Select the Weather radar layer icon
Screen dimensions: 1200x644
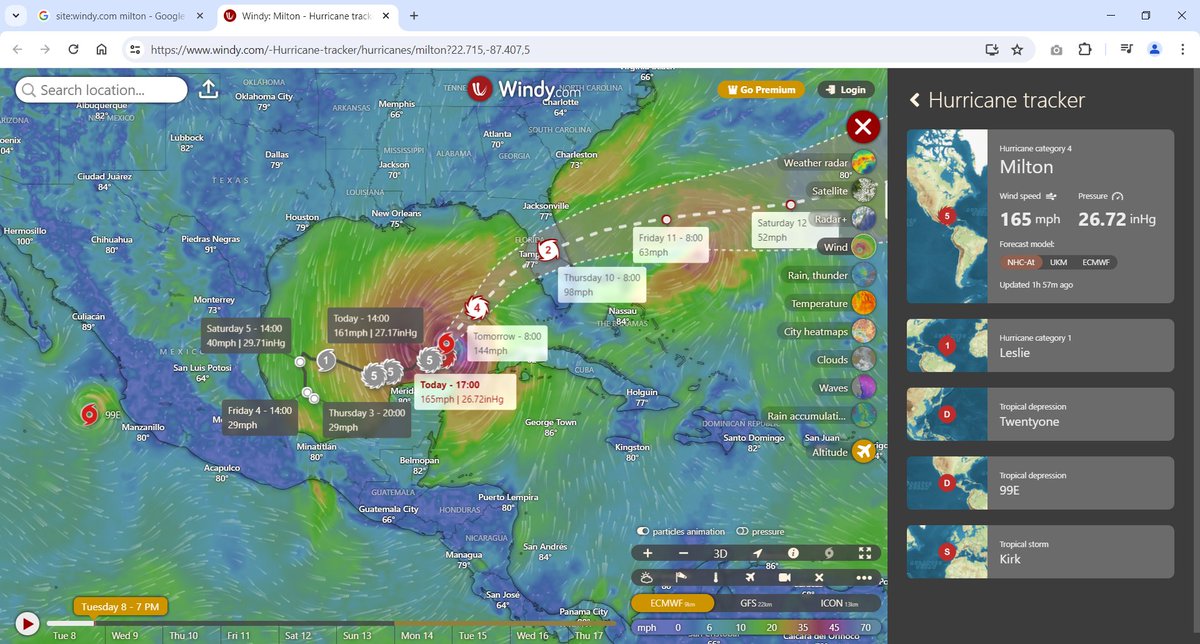864,162
